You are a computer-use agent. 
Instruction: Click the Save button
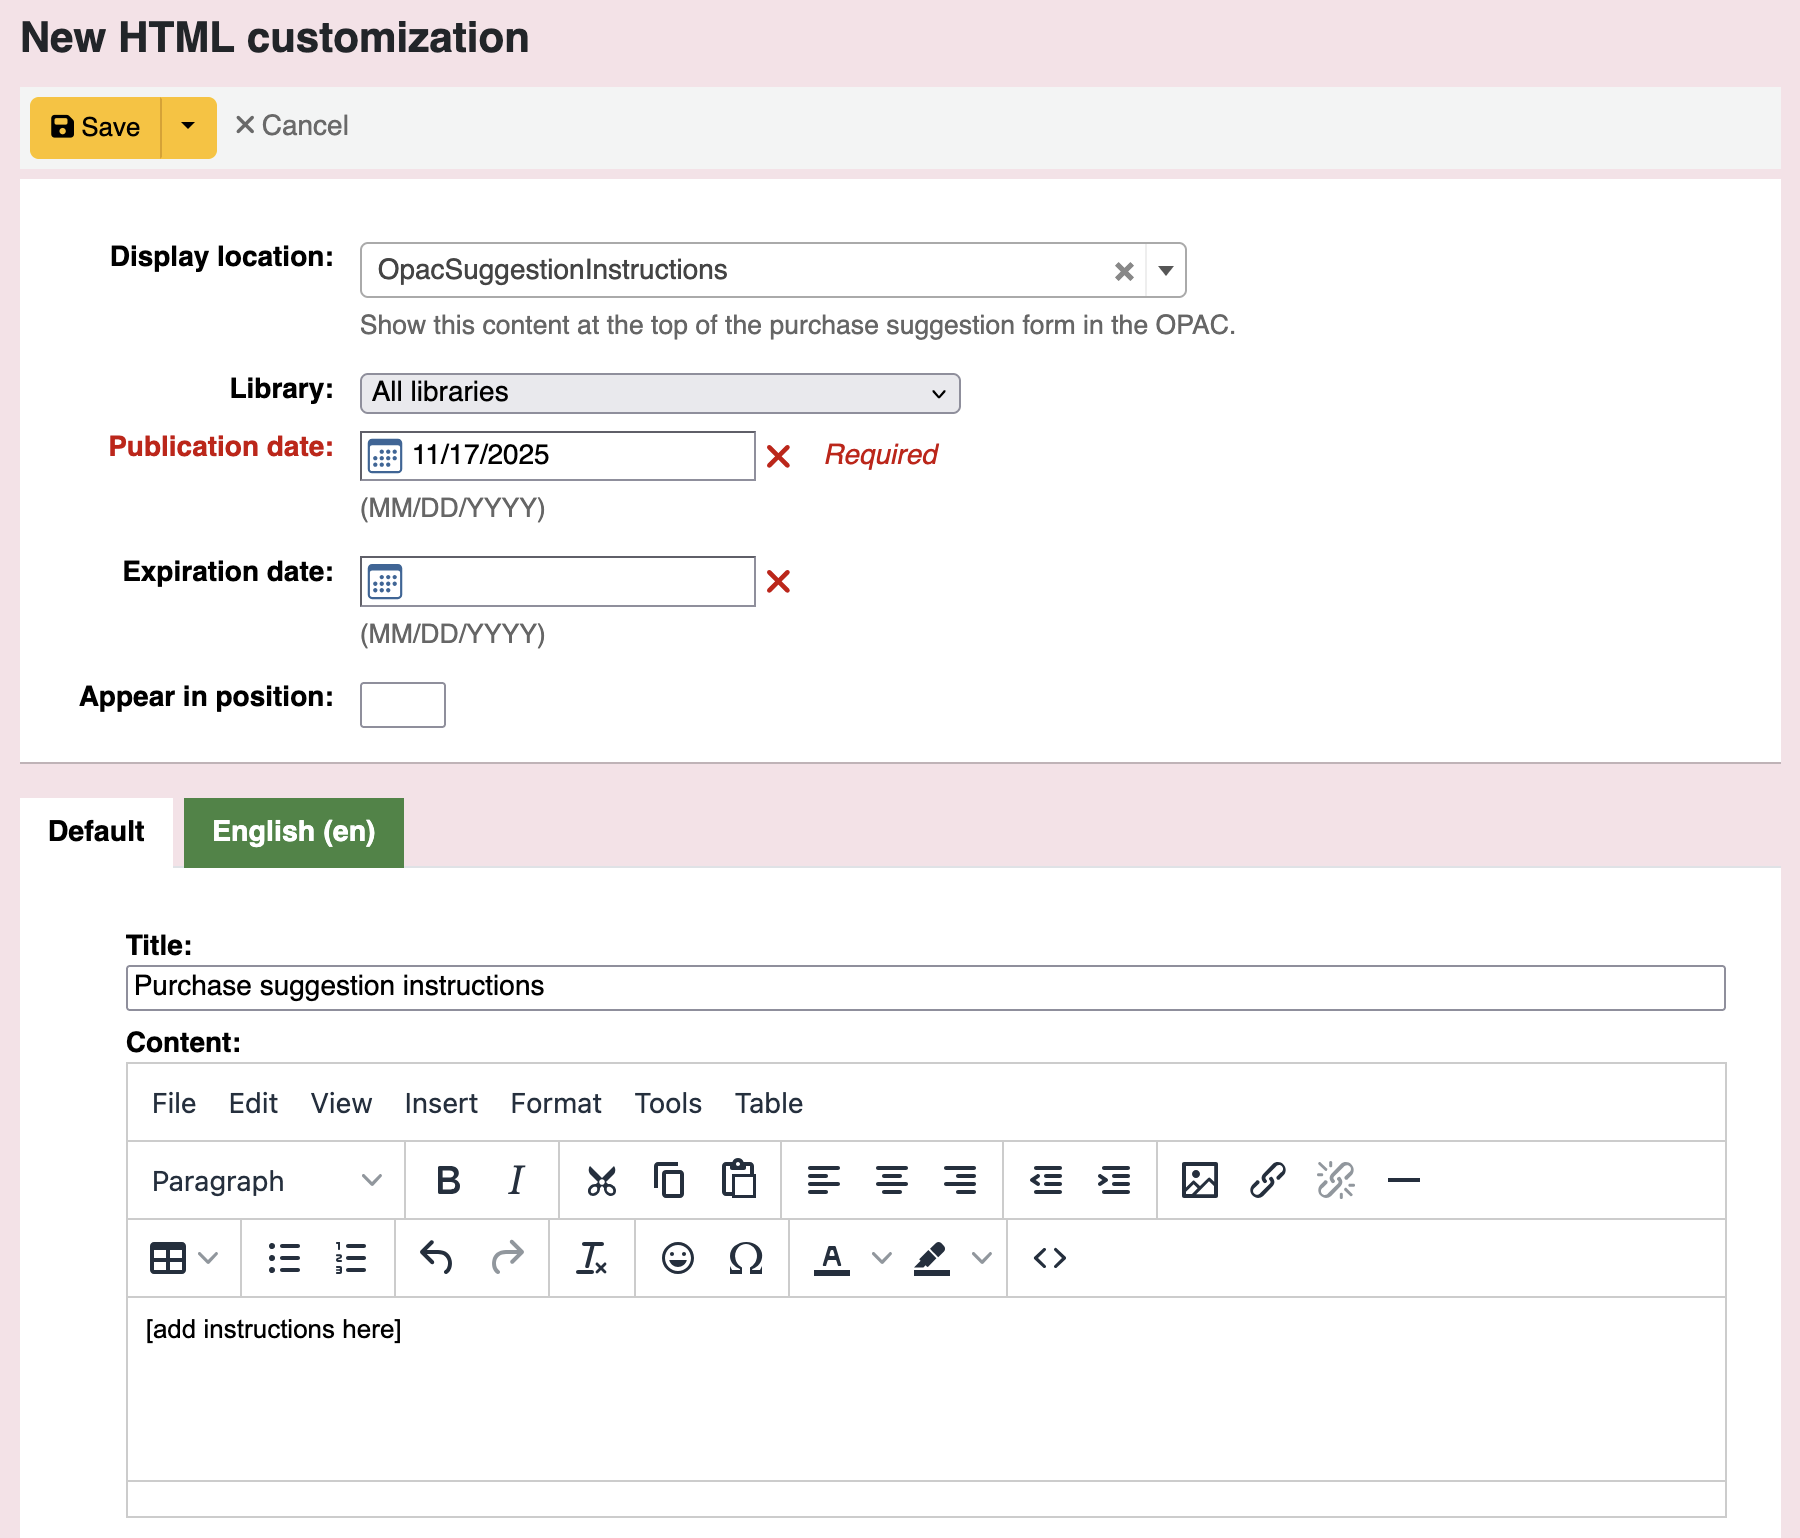(96, 127)
